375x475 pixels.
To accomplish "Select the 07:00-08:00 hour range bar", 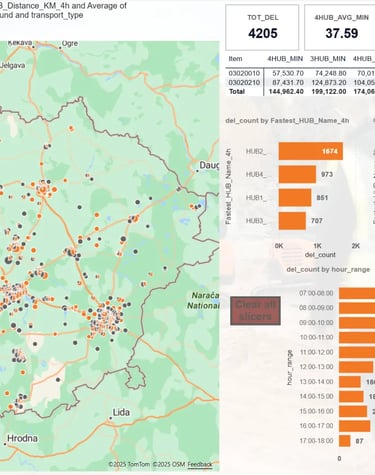I will coord(357,293).
